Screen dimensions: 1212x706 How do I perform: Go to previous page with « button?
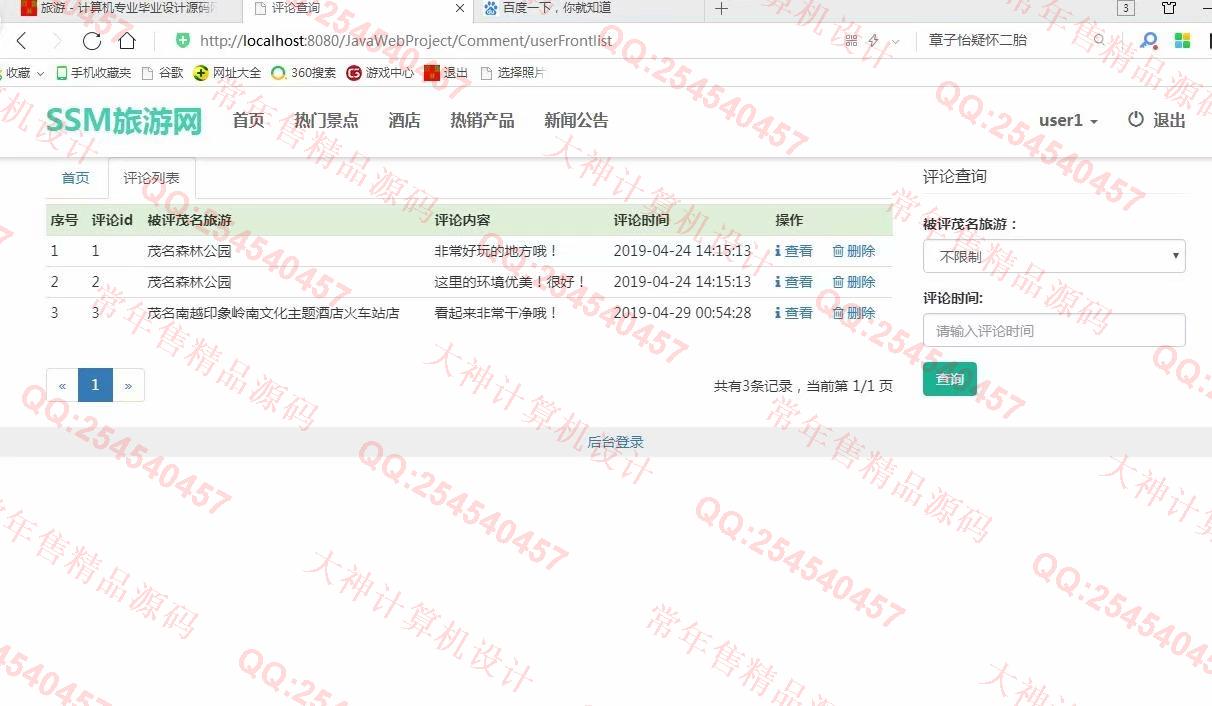[x=62, y=385]
